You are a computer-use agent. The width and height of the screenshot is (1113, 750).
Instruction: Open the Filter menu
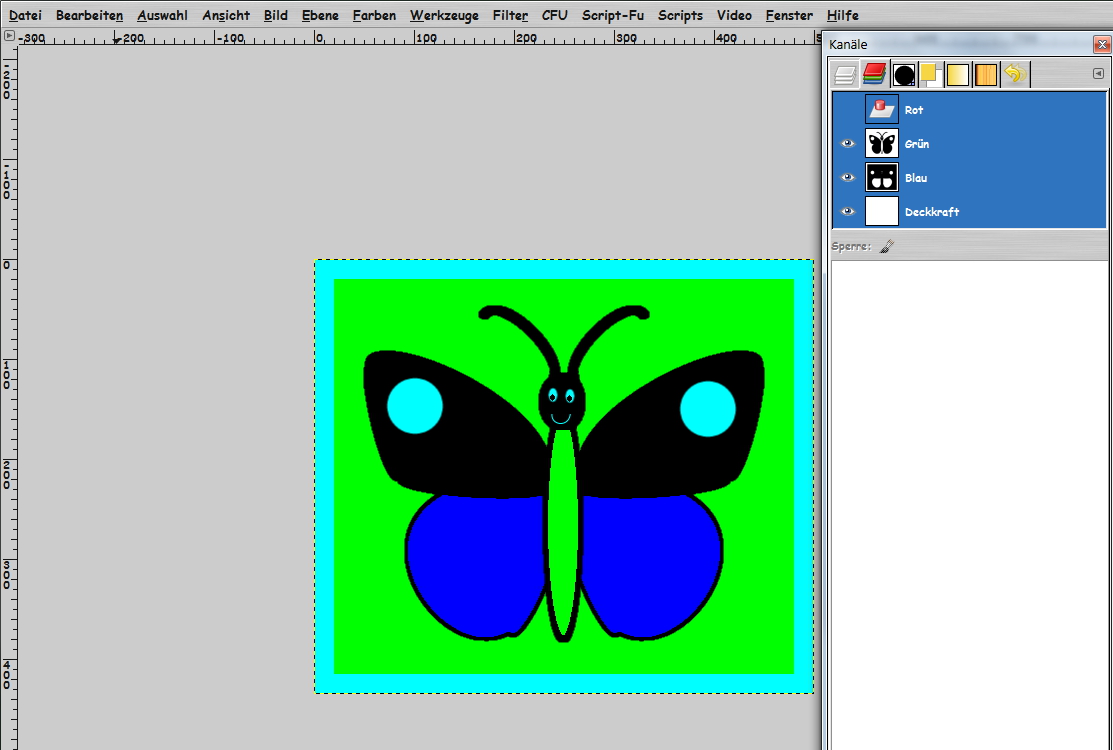click(x=510, y=15)
